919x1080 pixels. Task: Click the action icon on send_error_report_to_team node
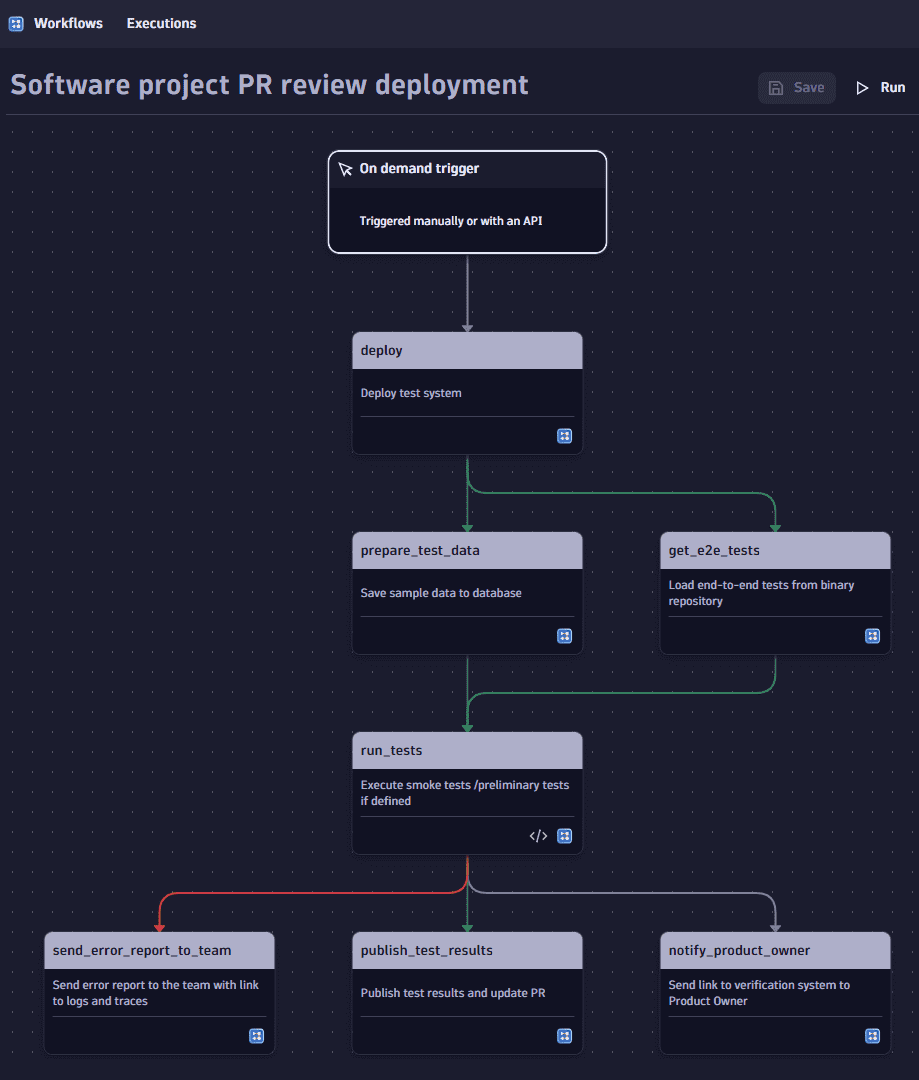coord(256,1036)
